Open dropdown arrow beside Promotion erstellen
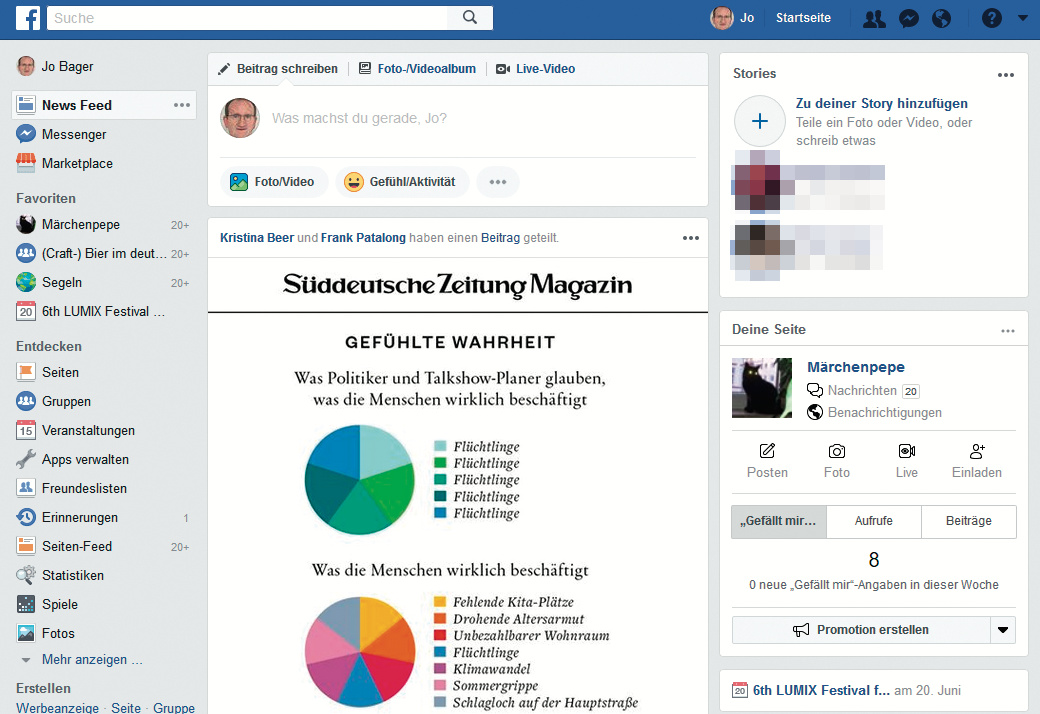The height and width of the screenshot is (714, 1040). 1003,630
